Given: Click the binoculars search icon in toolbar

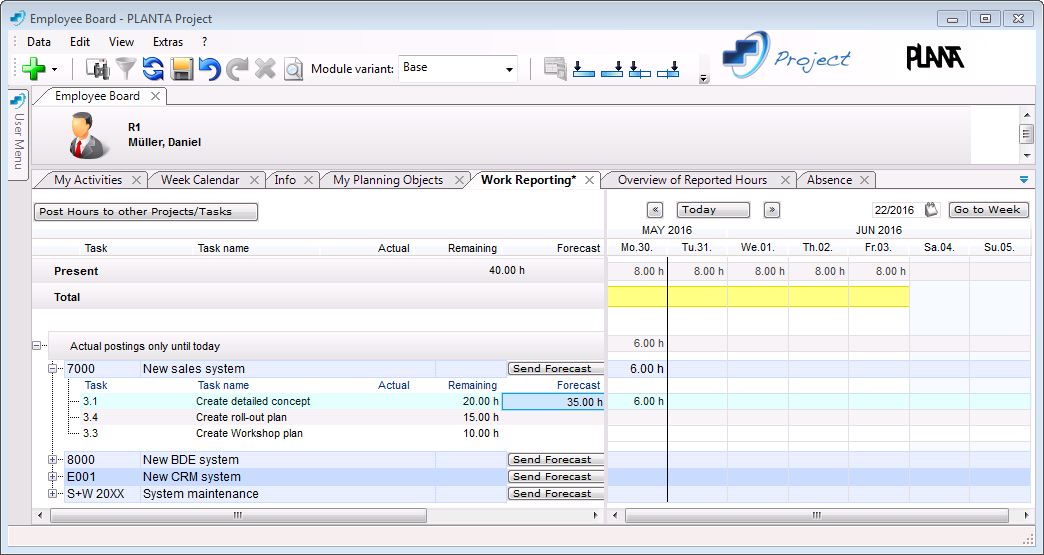Looking at the screenshot, I should coord(98,69).
